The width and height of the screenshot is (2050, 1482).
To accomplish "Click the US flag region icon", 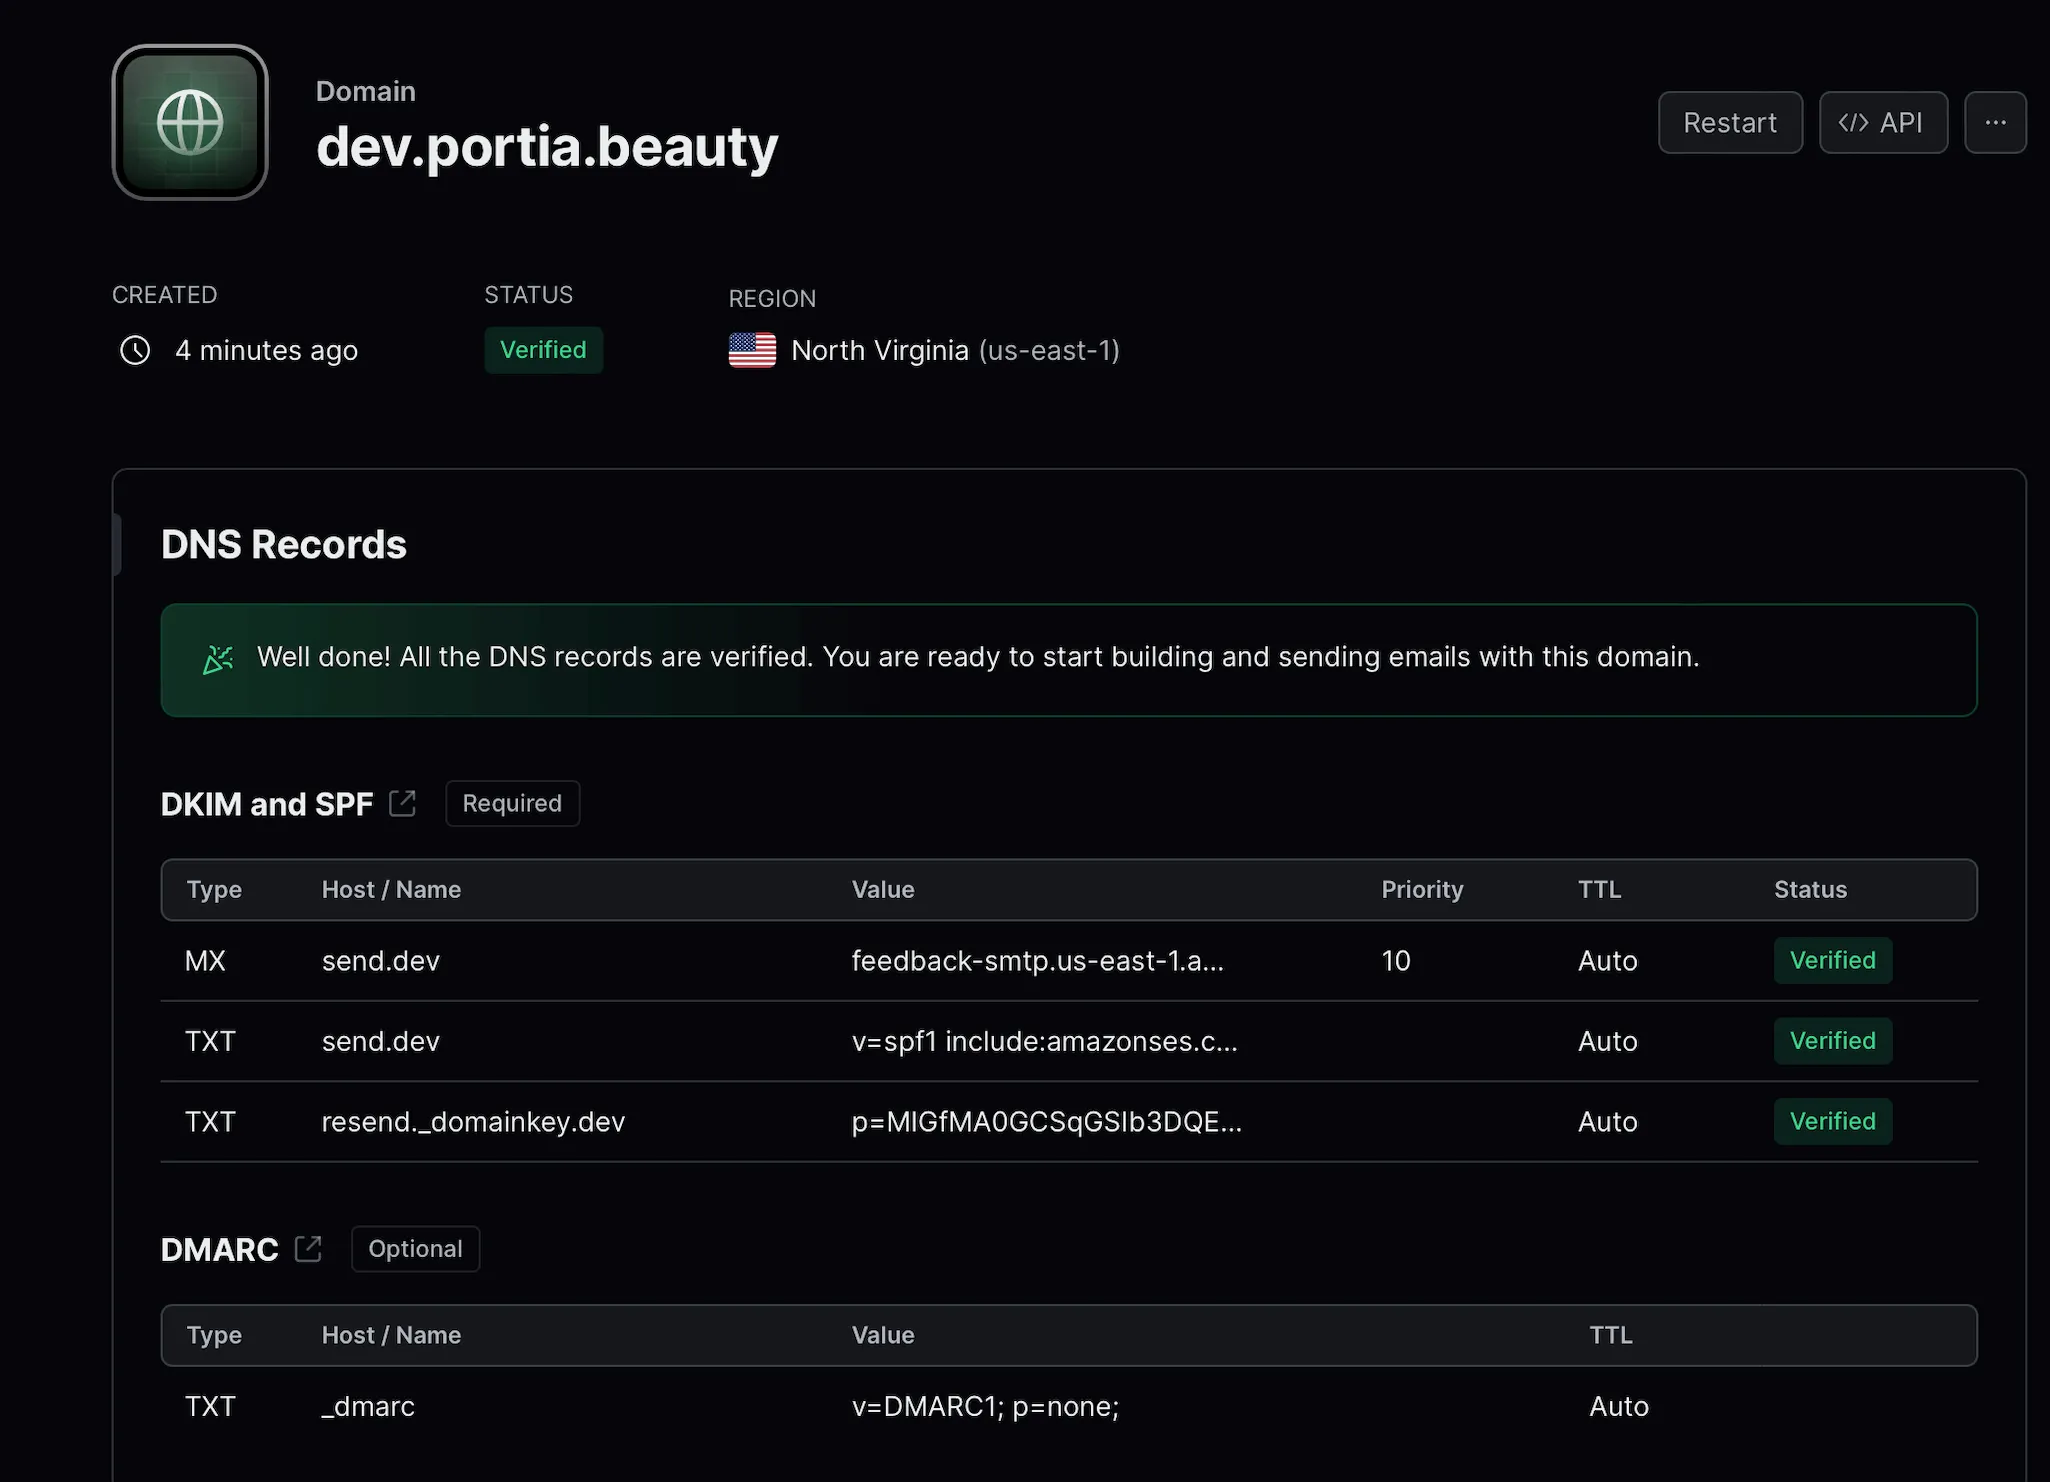I will coord(752,350).
